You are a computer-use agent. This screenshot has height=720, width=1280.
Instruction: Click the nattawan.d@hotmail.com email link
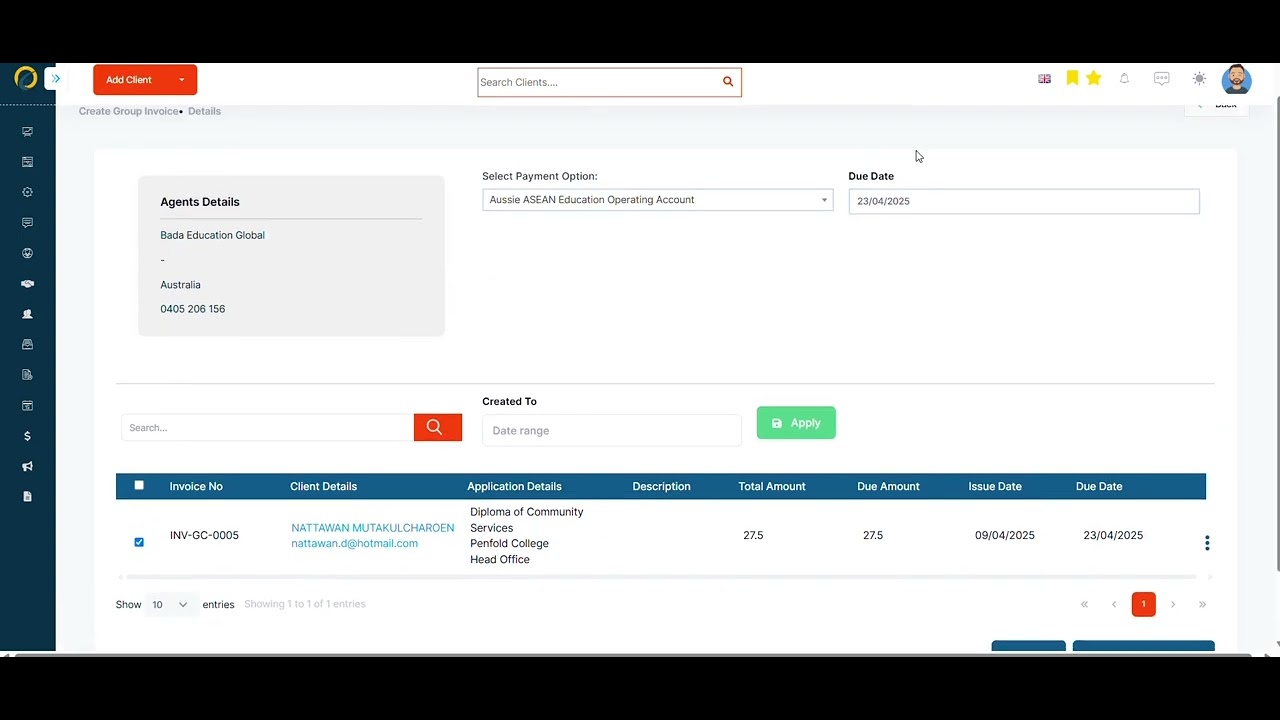tap(355, 544)
